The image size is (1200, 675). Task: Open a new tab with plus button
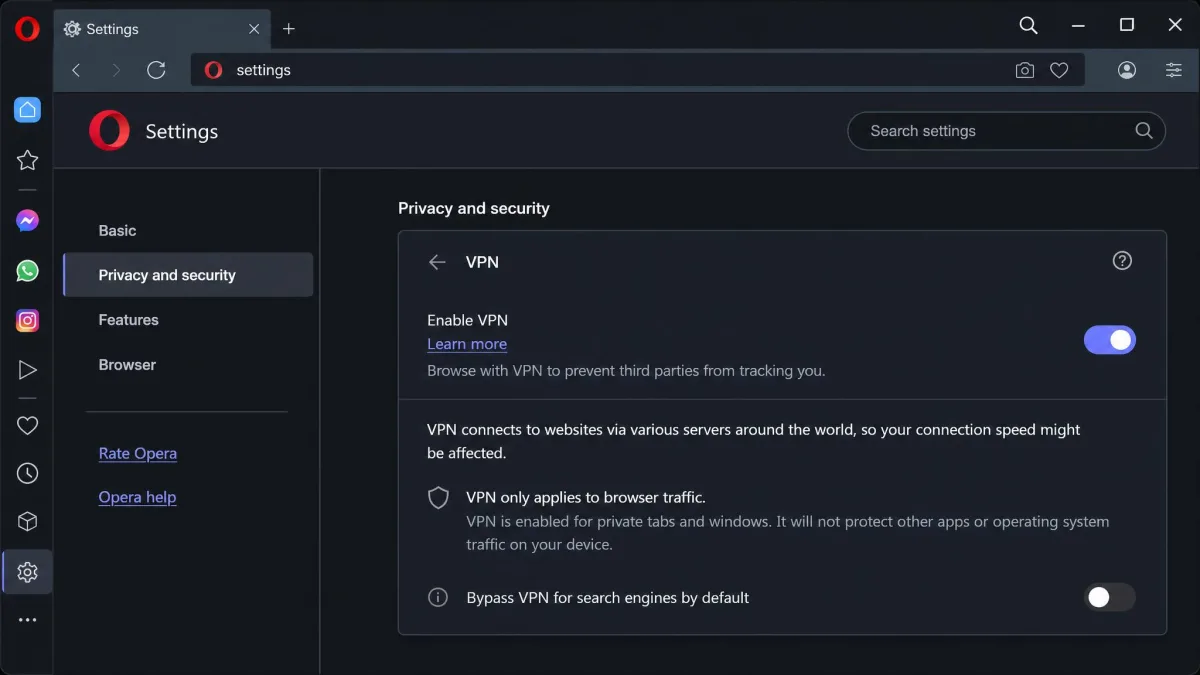click(x=289, y=29)
